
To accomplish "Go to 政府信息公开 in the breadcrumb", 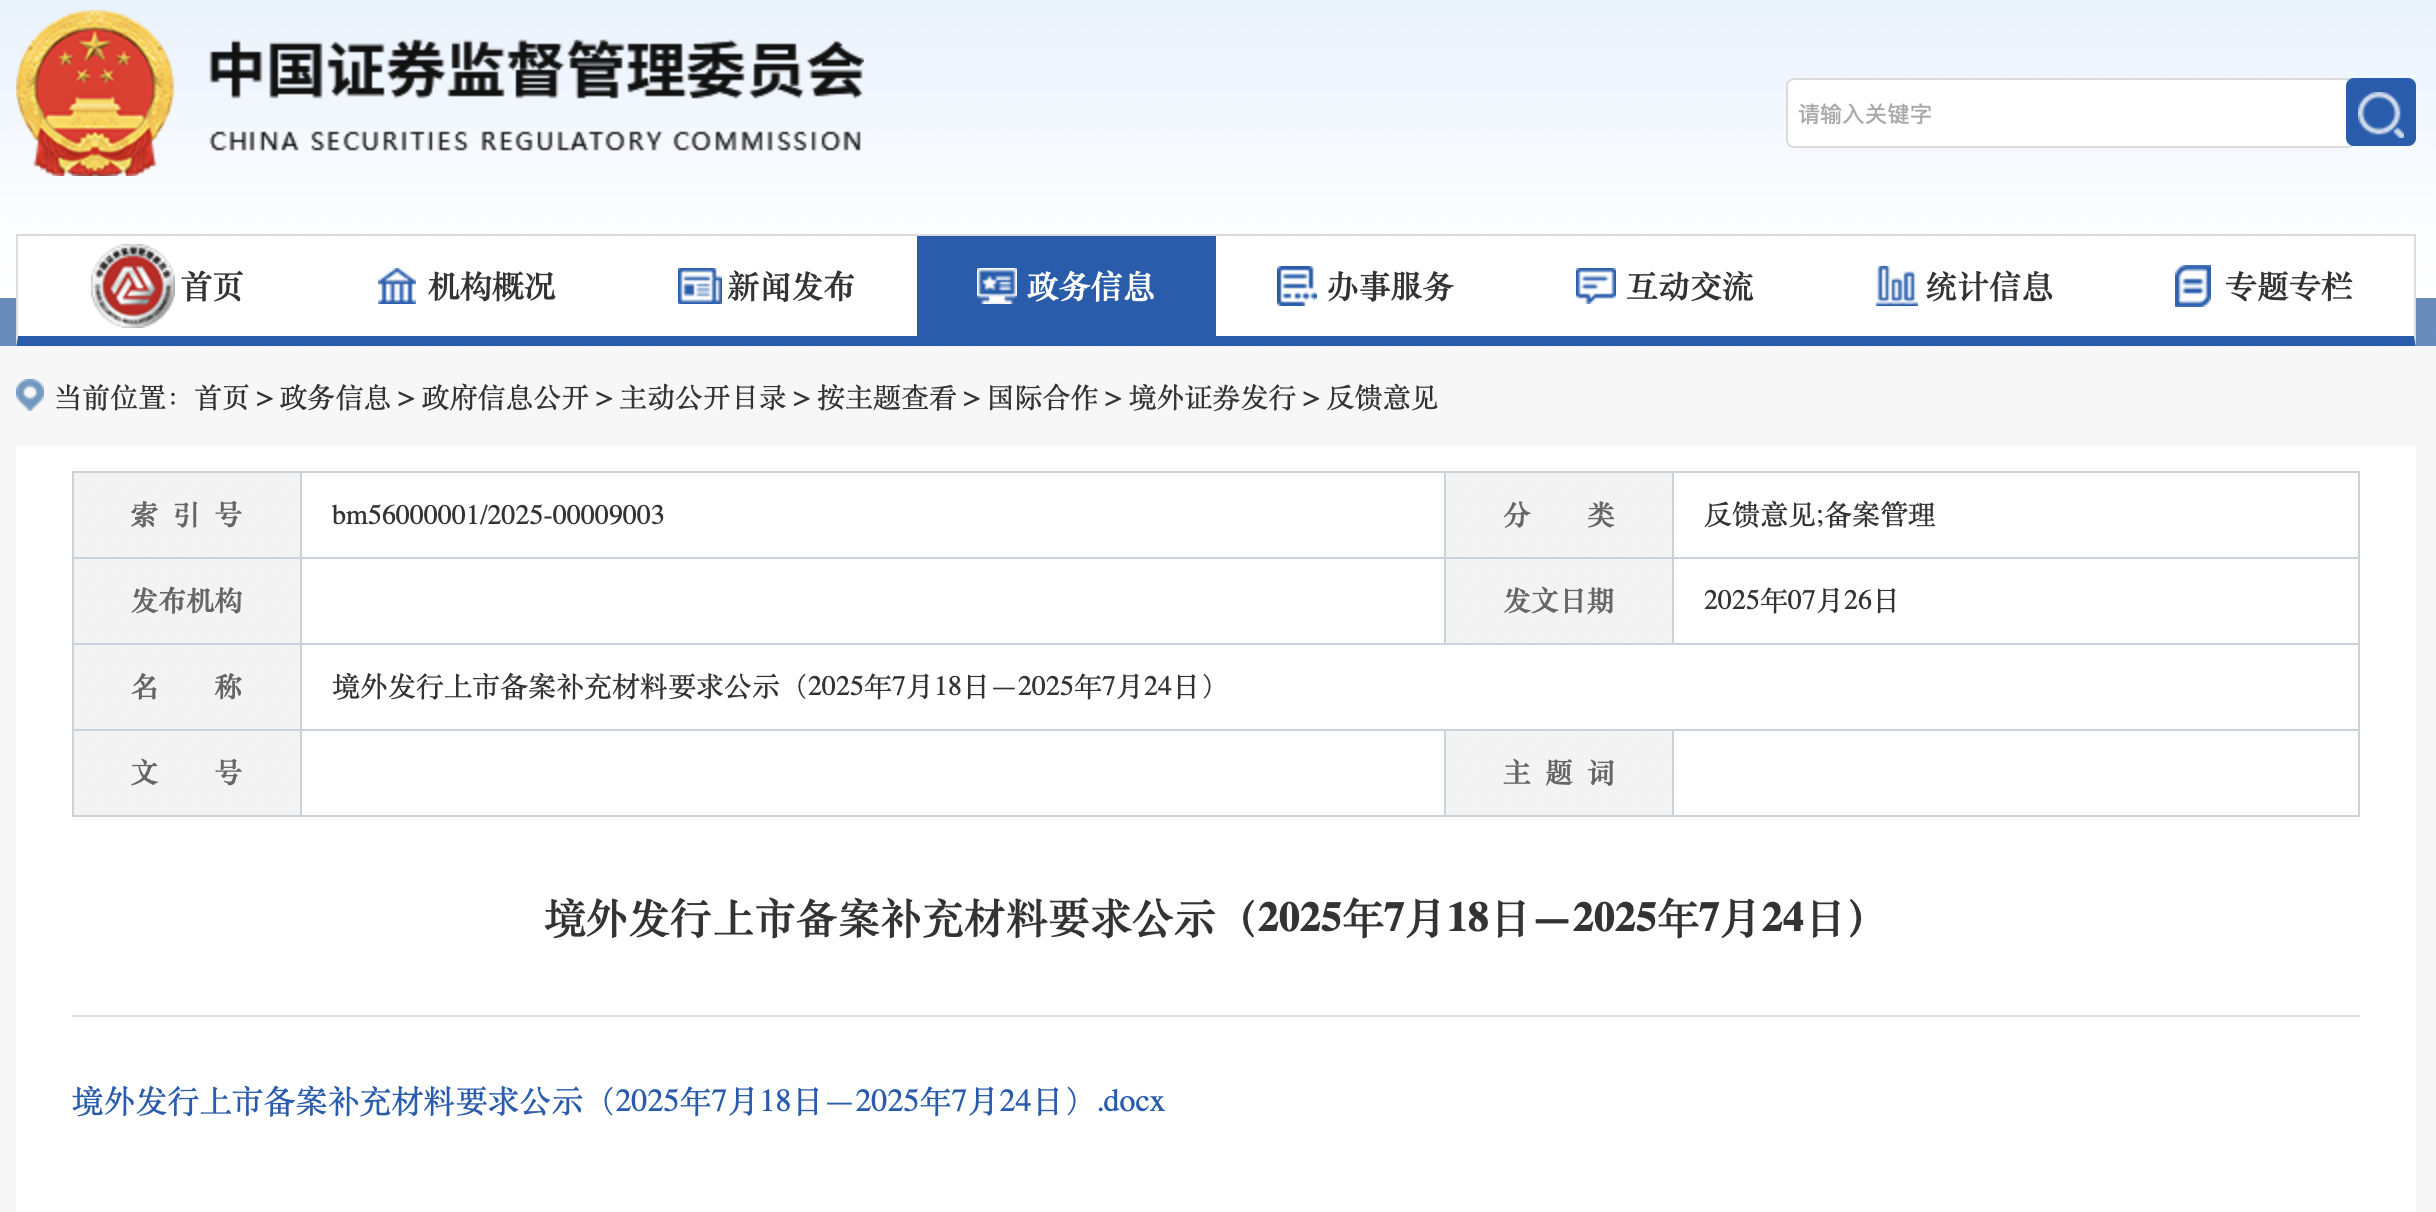I will point(505,398).
